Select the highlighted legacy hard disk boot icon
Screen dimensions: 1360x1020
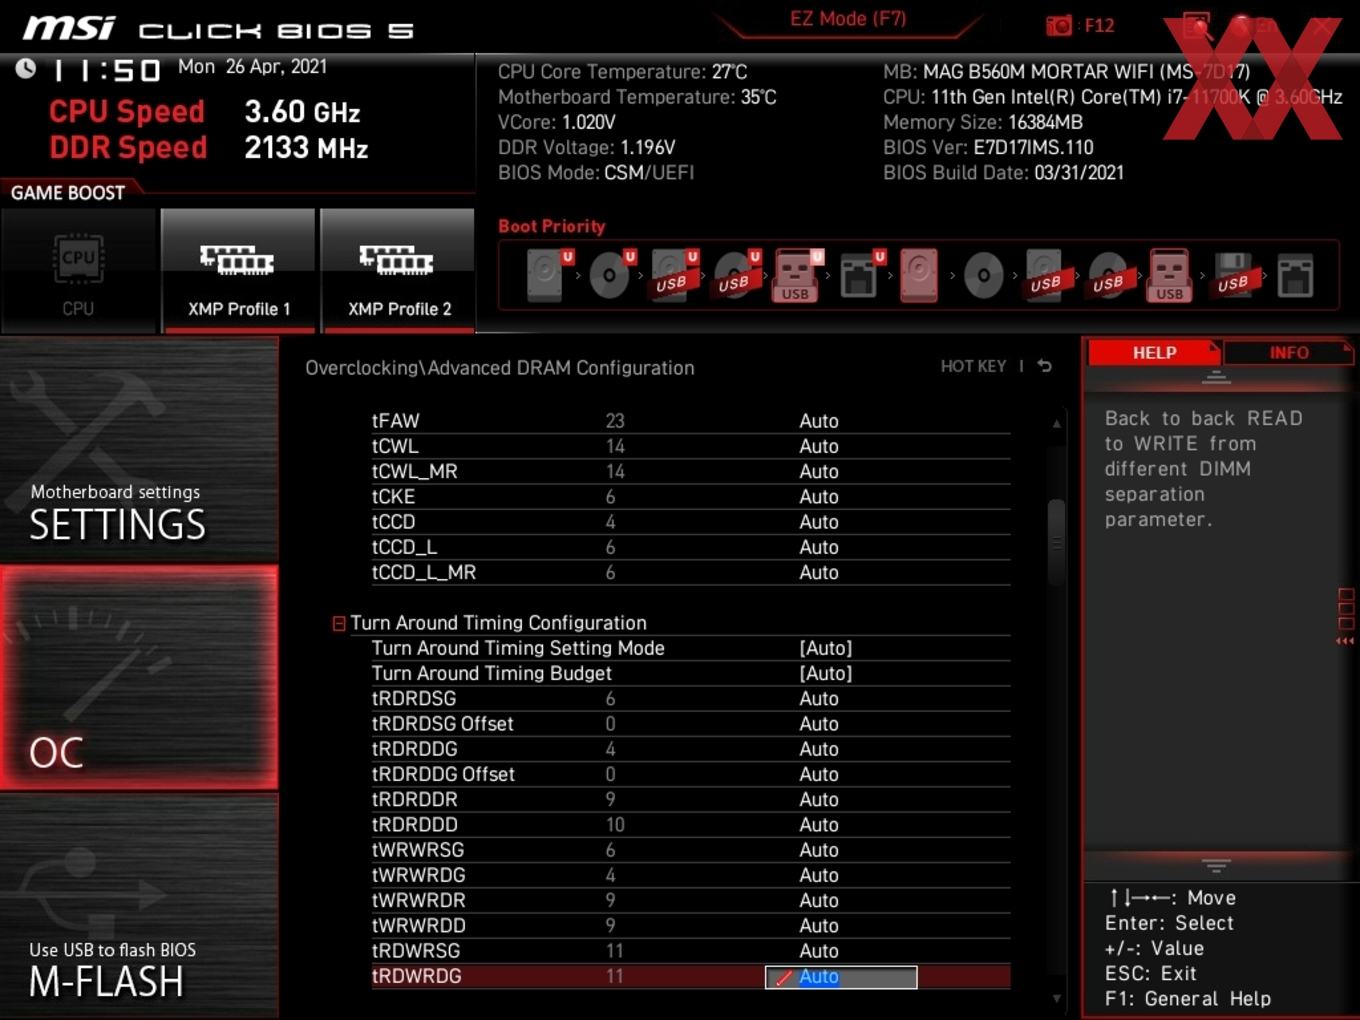919,275
